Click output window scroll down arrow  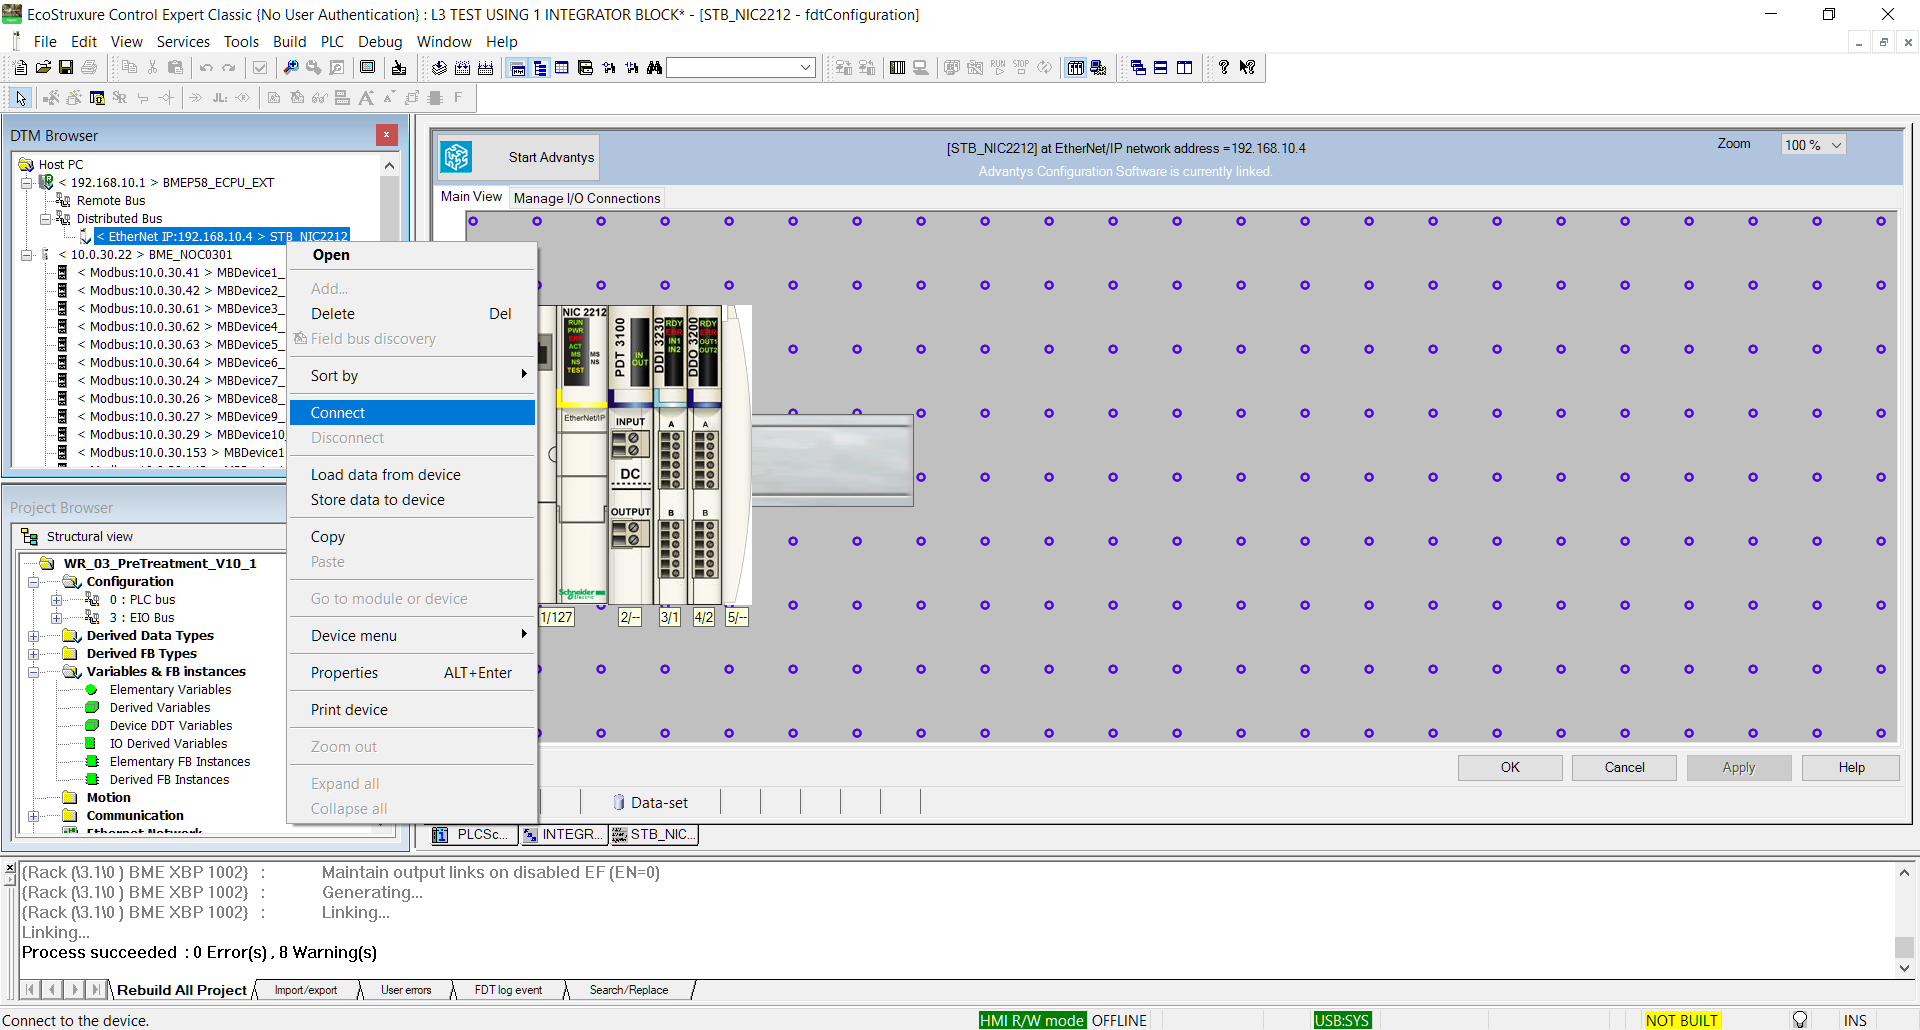tap(1904, 968)
